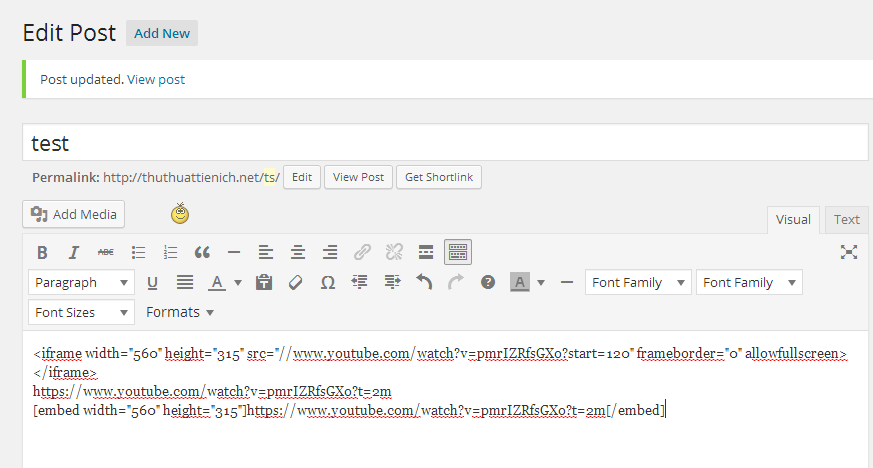Screen dimensions: 873x468
Task: Click the View Post button
Action: tap(359, 177)
